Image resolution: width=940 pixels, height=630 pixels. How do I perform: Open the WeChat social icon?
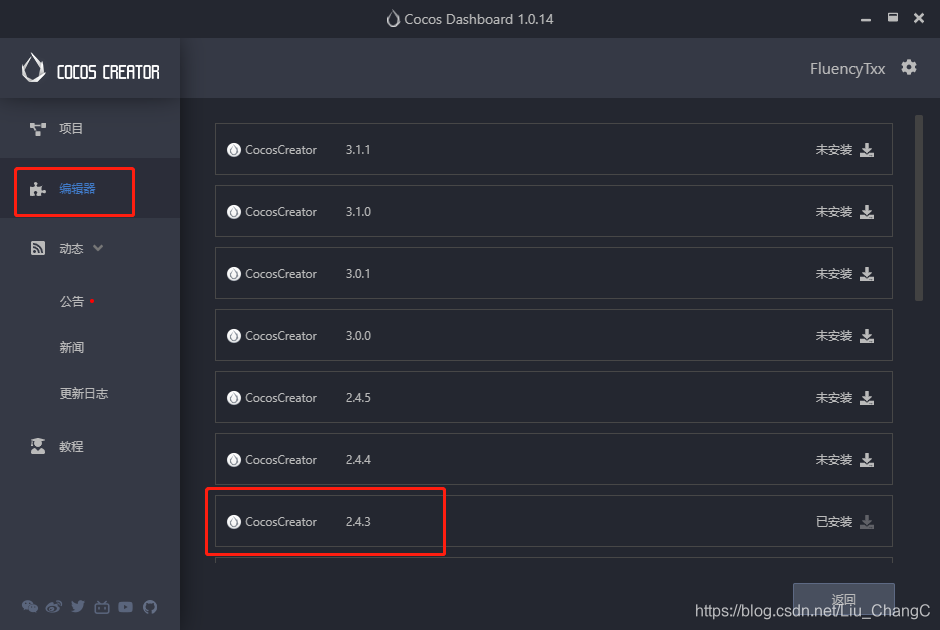point(29,607)
